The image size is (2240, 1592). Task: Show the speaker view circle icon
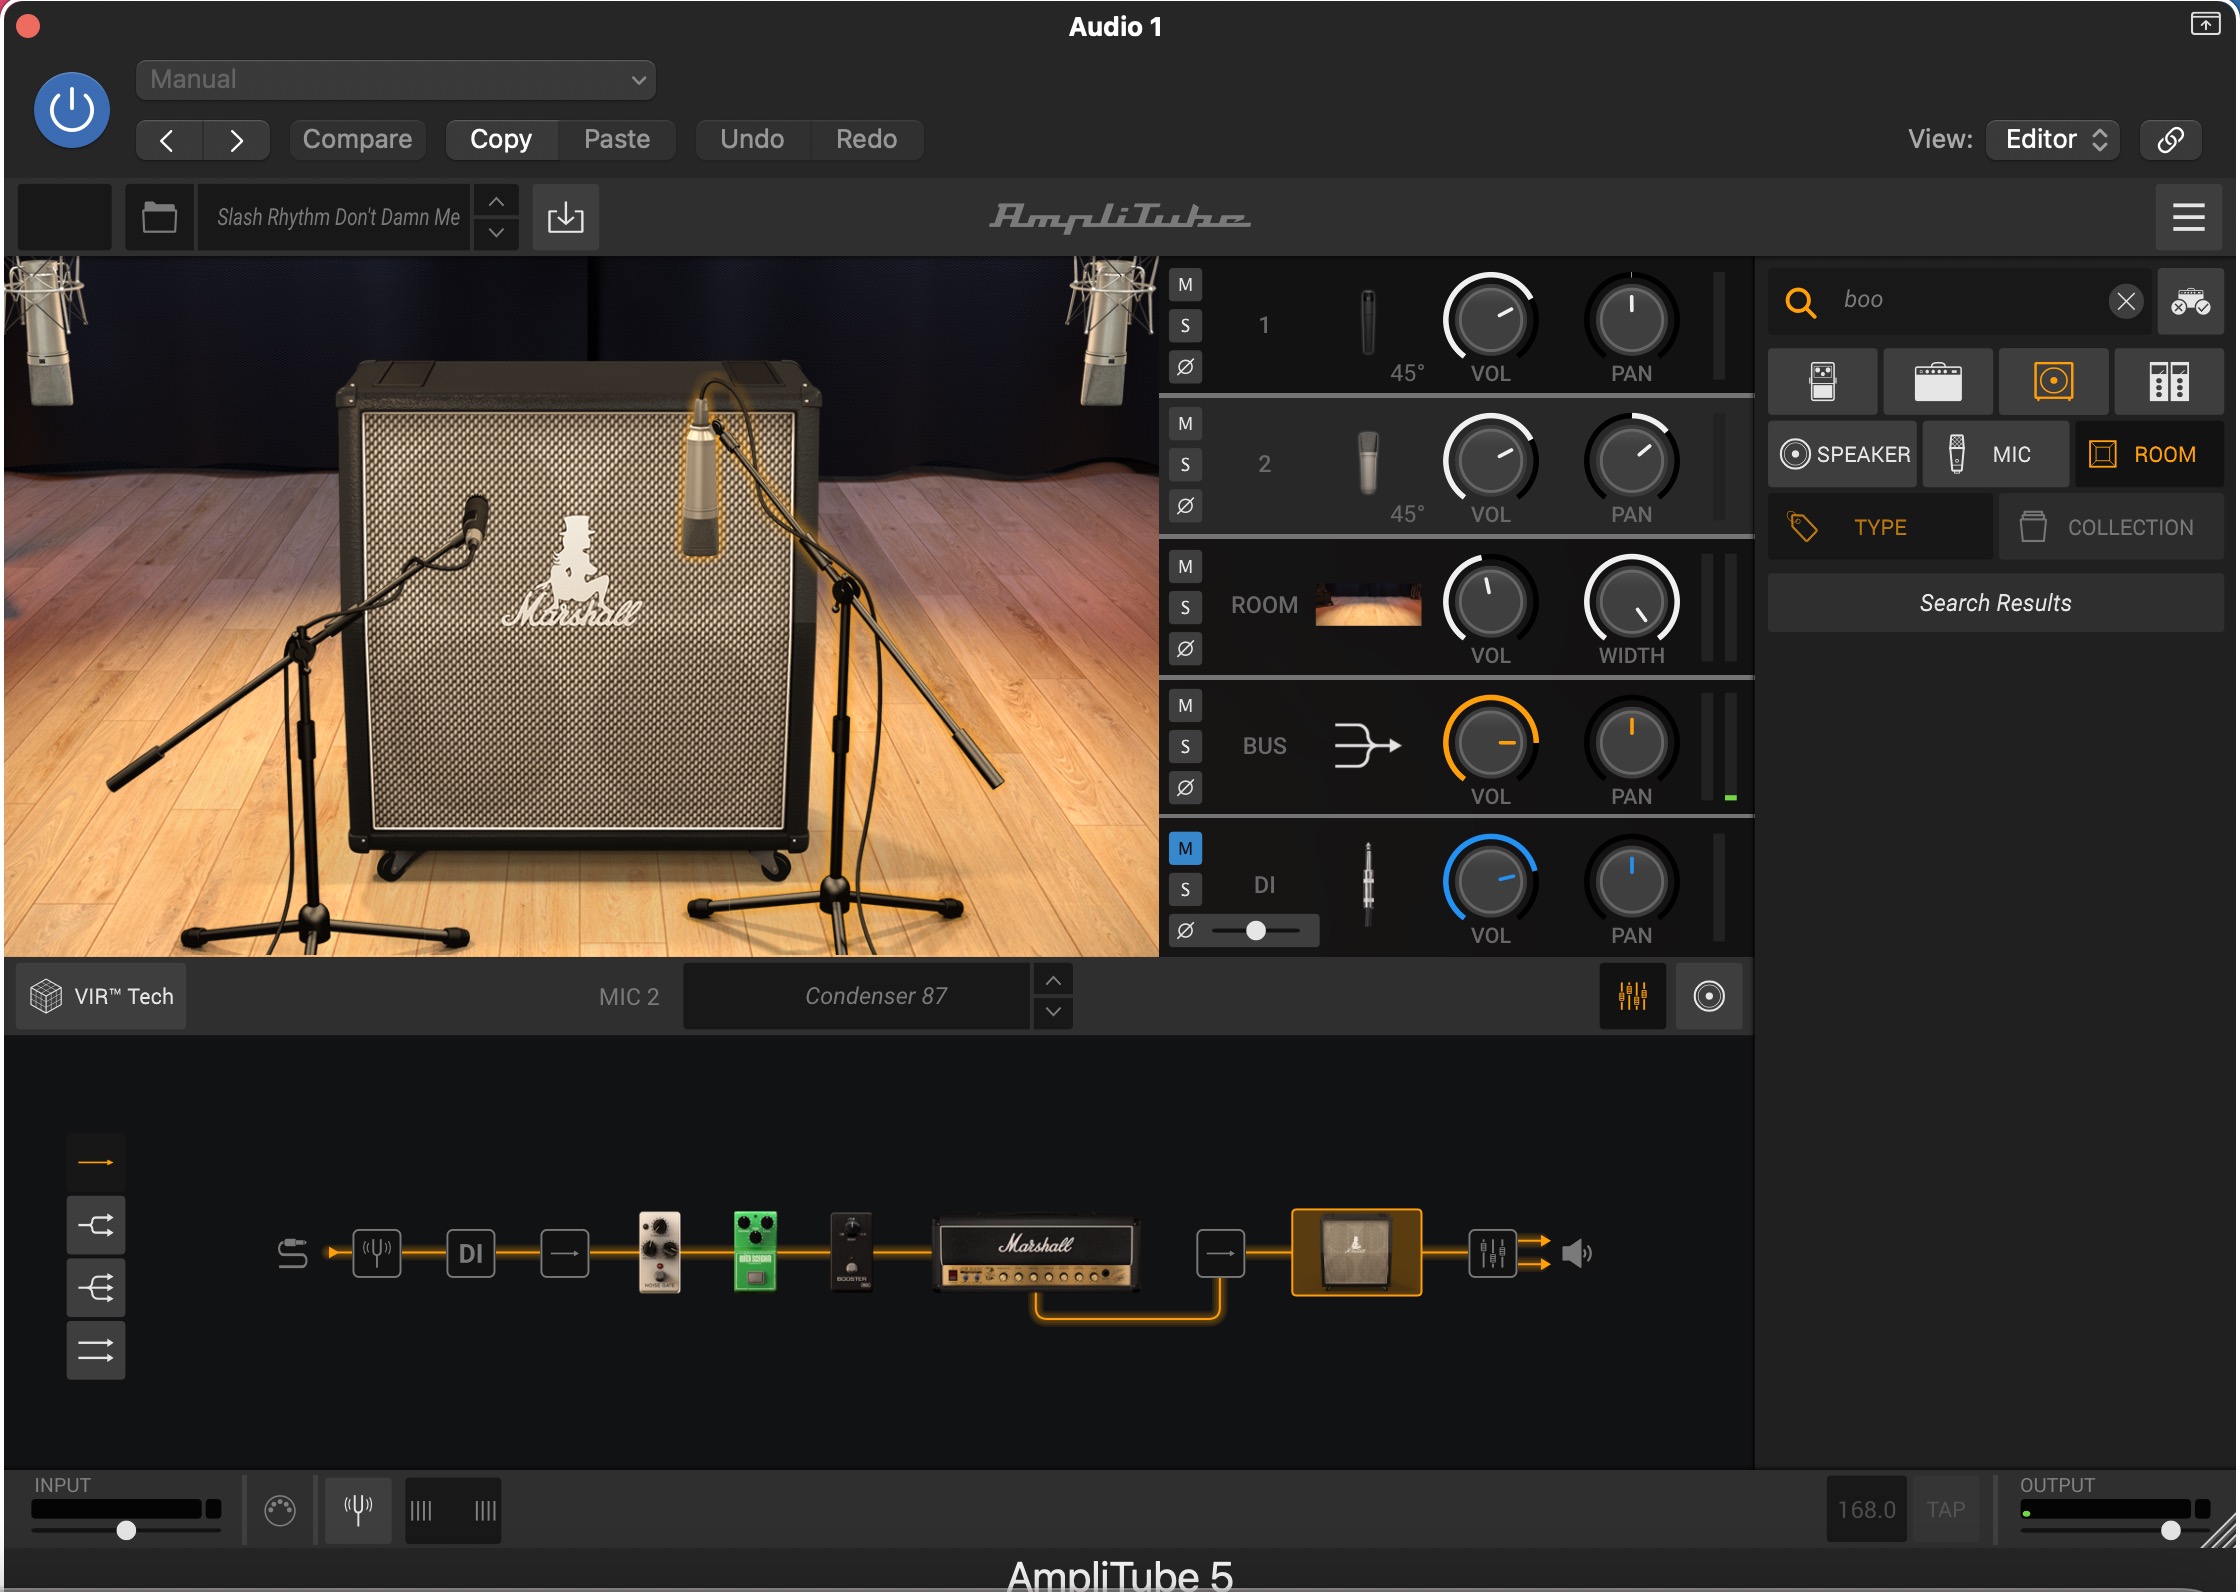[x=1709, y=996]
